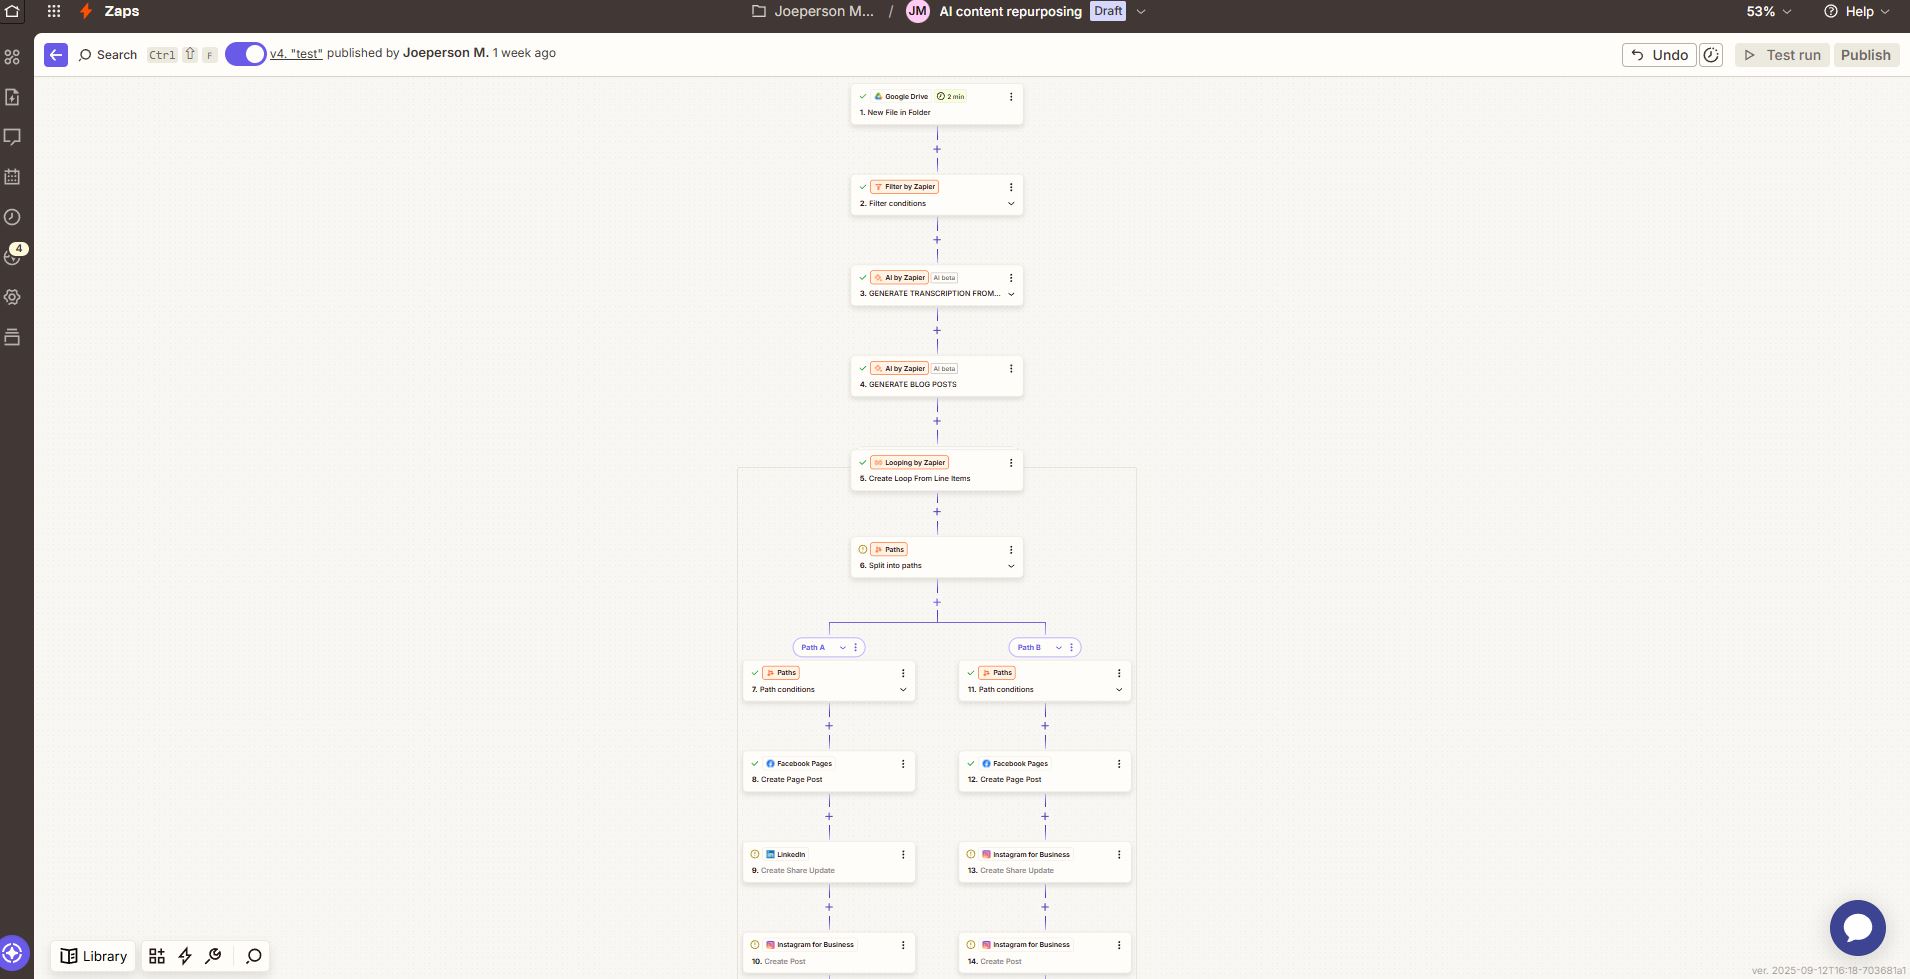Open the sidebar components grid icon
The height and width of the screenshot is (979, 1910).
click(12, 57)
